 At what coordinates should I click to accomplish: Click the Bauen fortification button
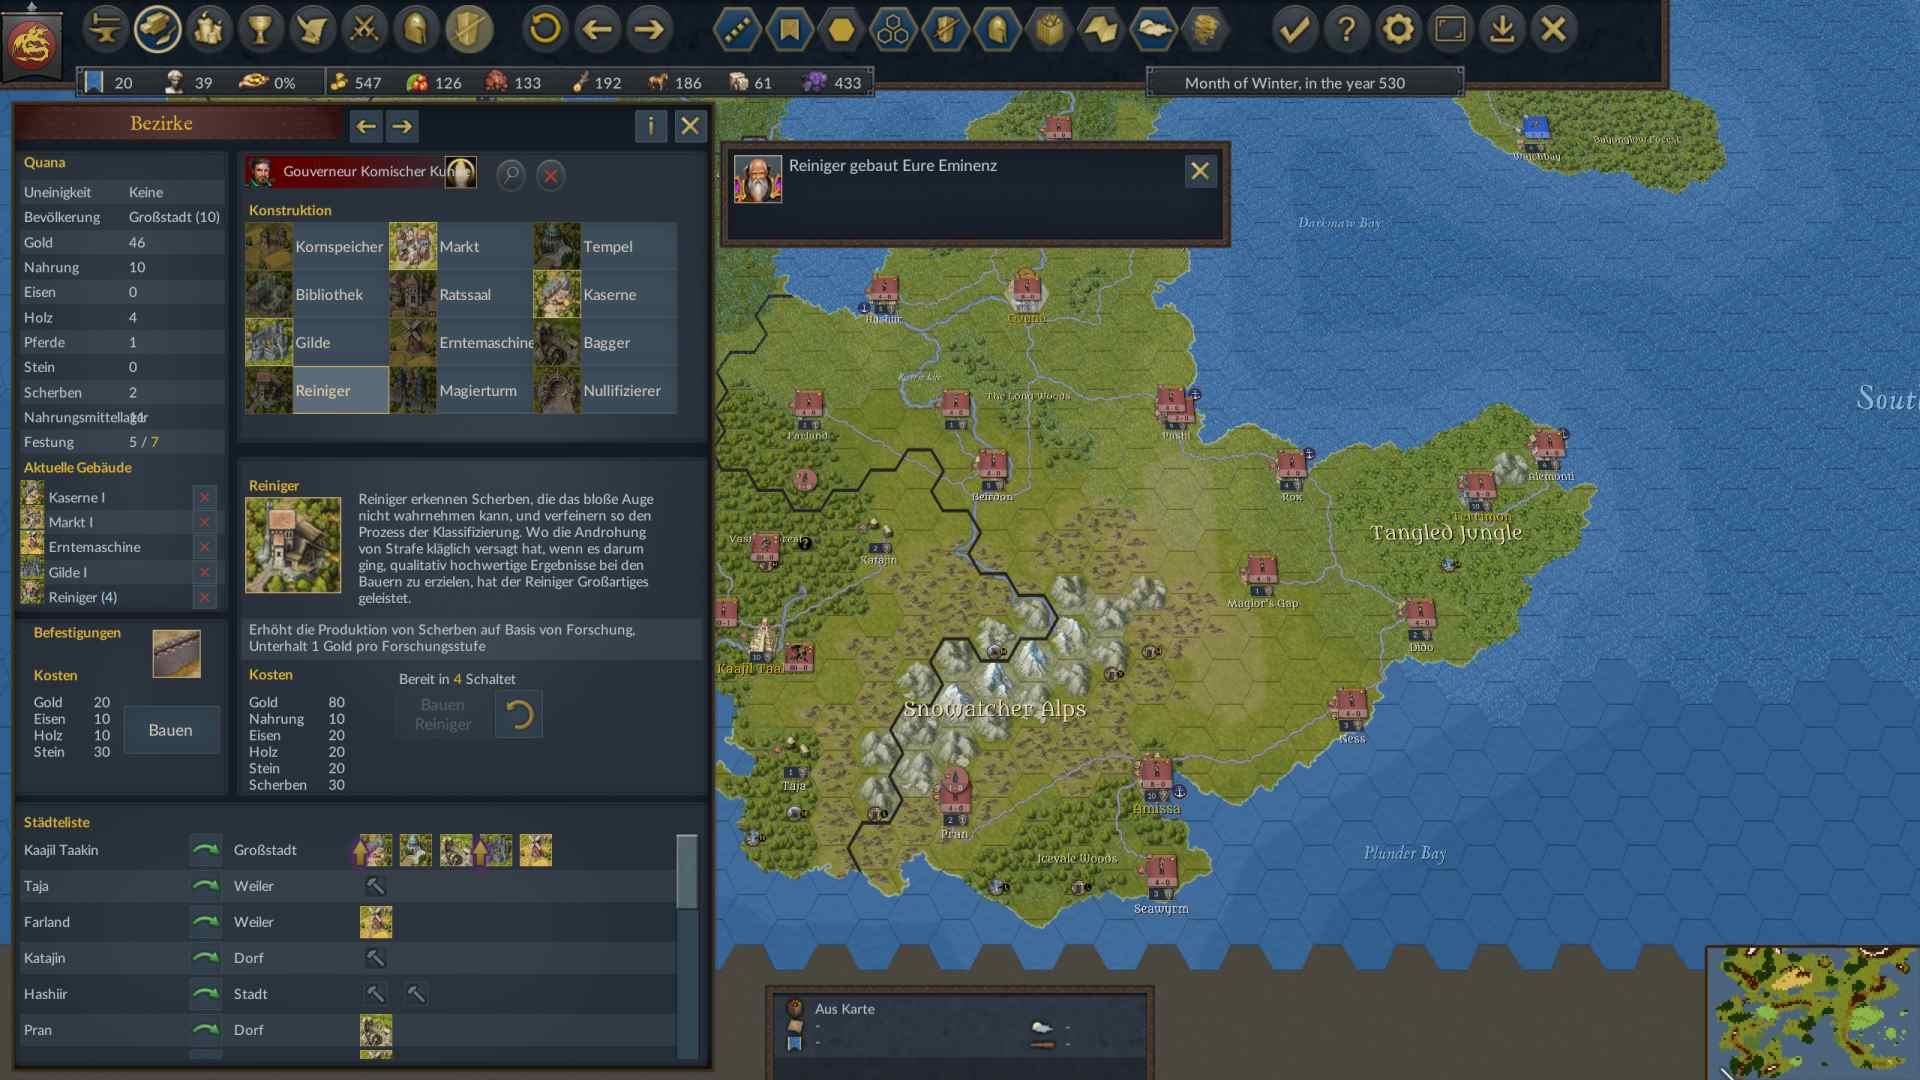tap(171, 730)
